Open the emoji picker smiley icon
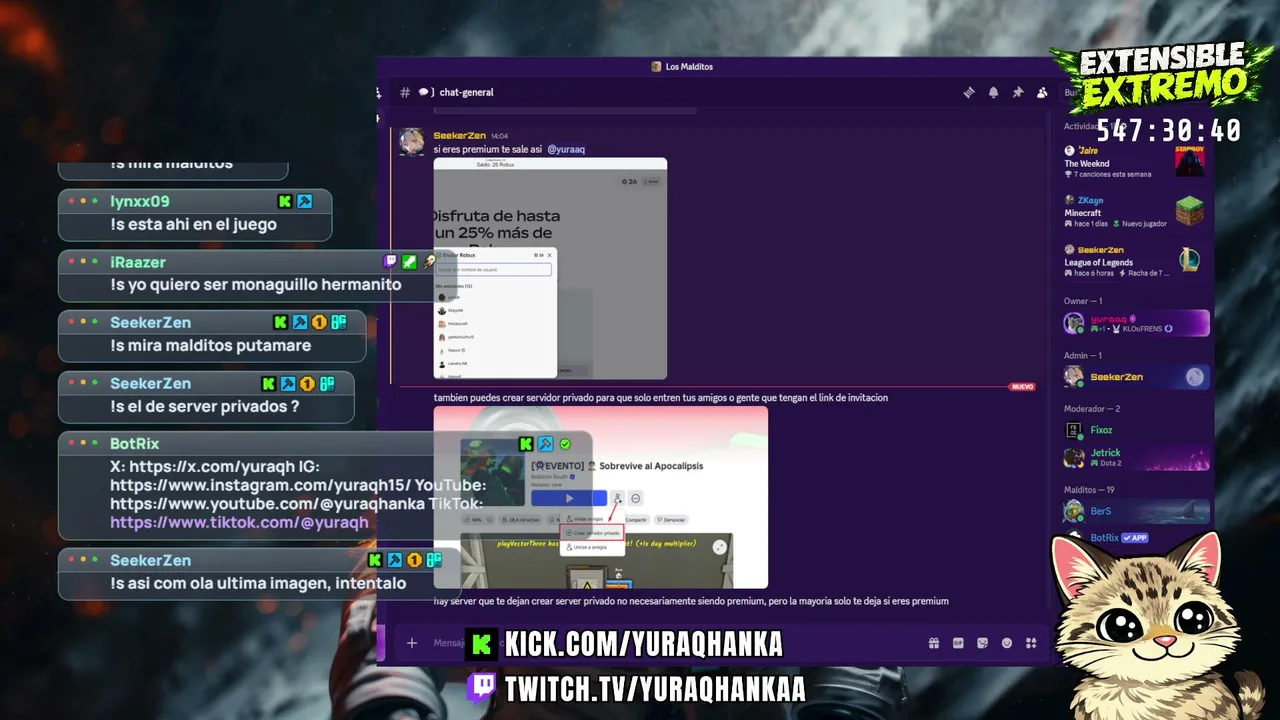This screenshot has width=1280, height=720. pyautogui.click(x=1007, y=643)
